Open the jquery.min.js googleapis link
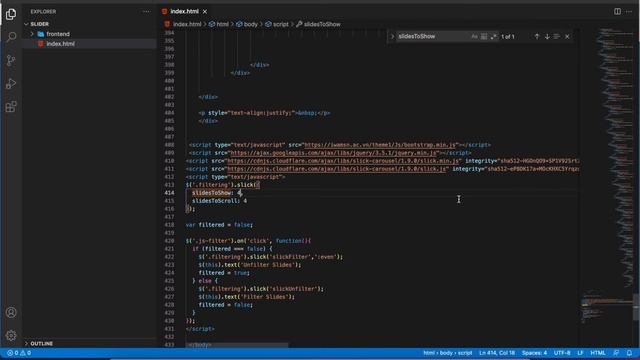Viewport: 640px width, 360px height. coord(333,153)
